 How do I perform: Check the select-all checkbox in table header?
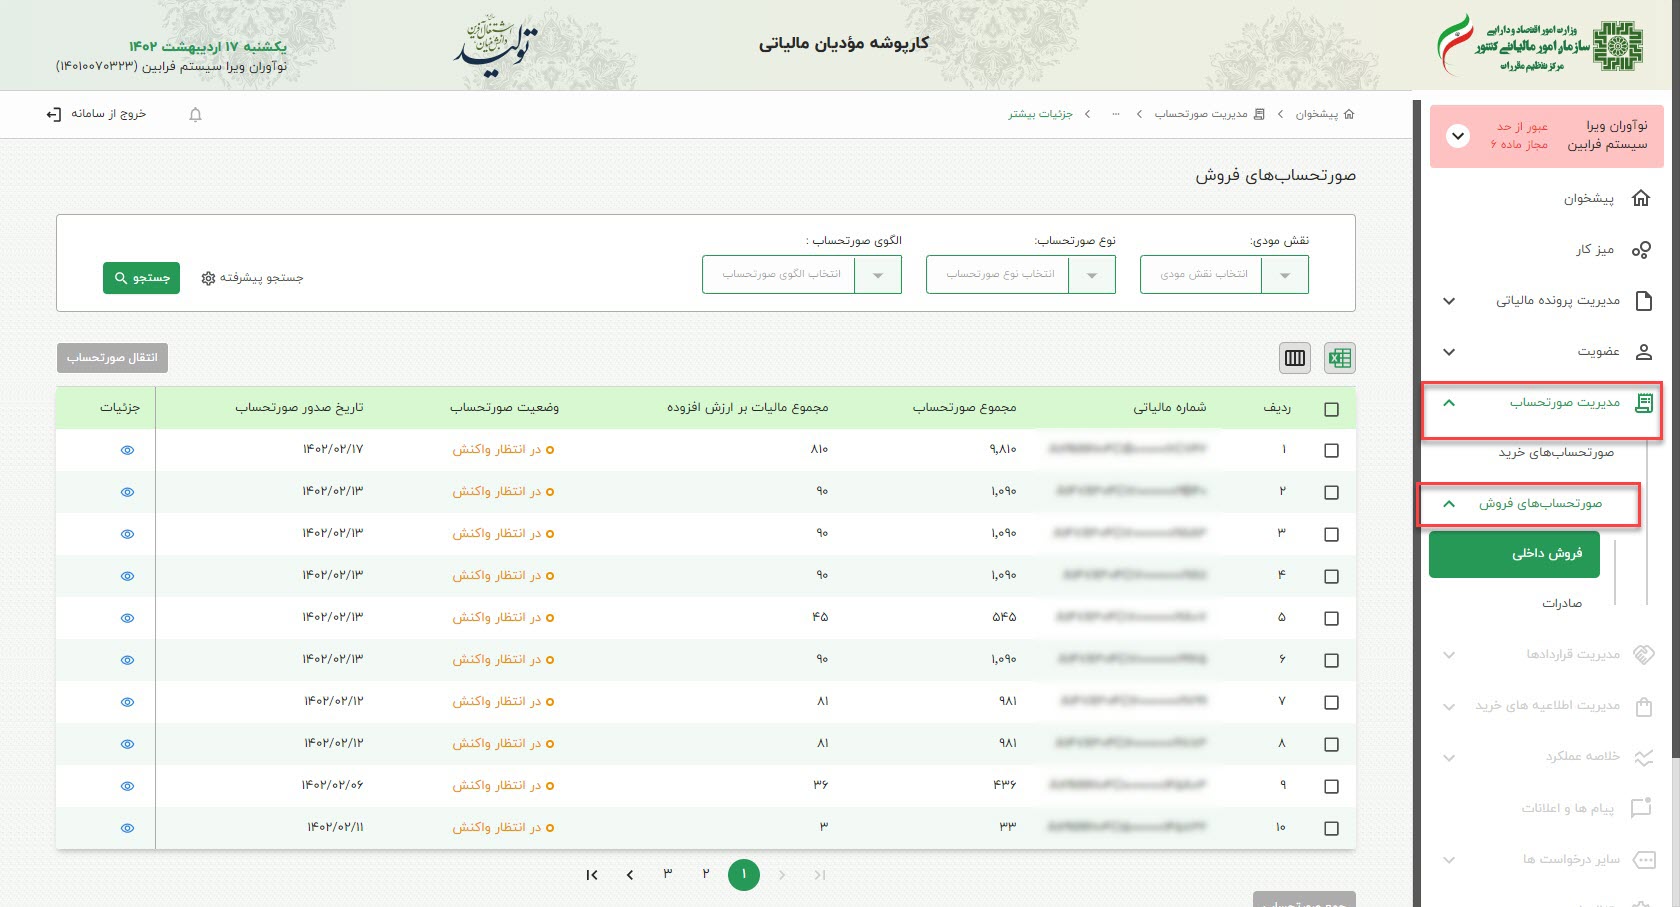(1331, 409)
